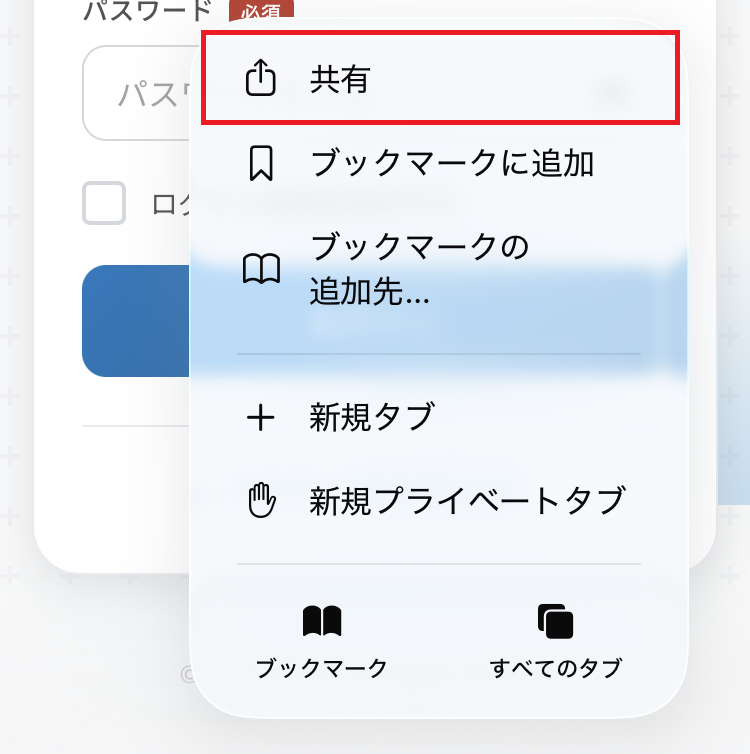
Task: Click the open book outline icon
Action: 261,269
